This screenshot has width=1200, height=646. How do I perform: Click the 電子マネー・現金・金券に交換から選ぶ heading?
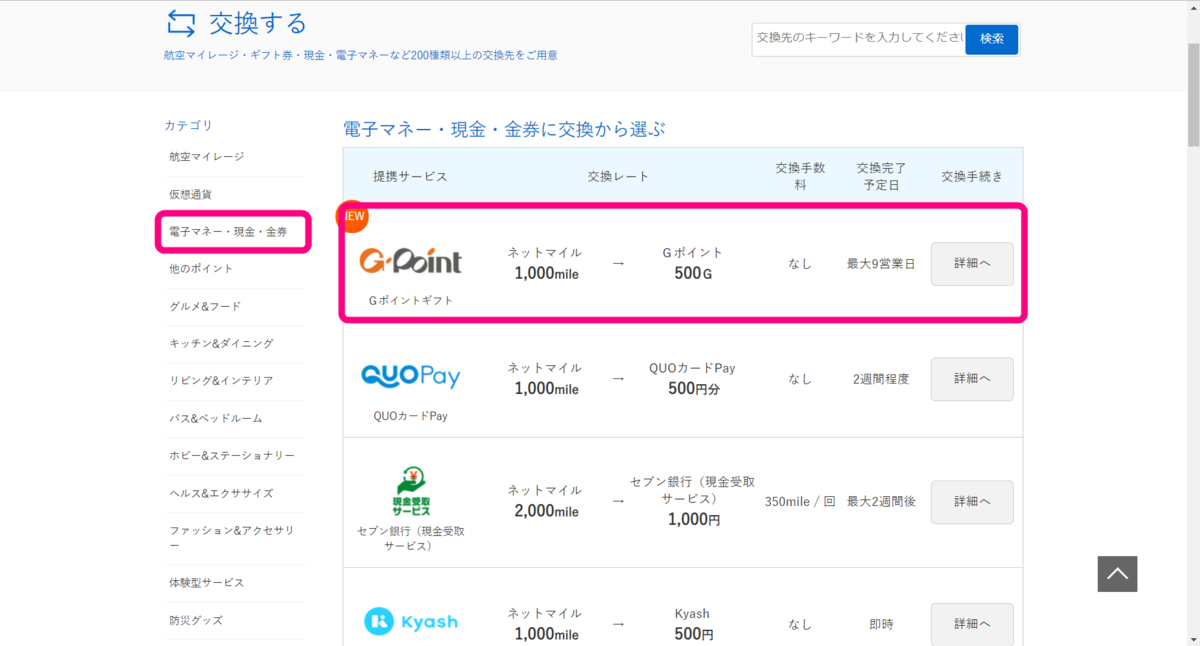[x=504, y=129]
